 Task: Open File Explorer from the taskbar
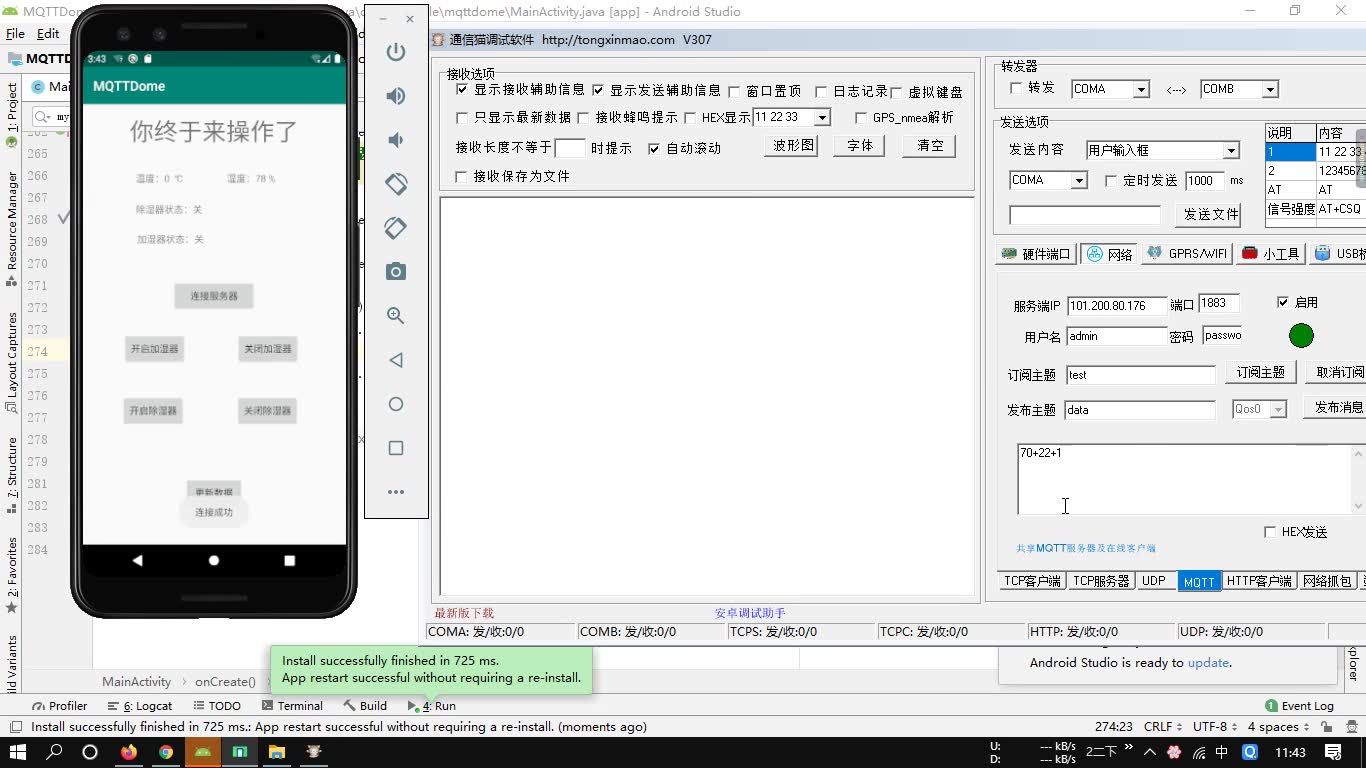277,752
